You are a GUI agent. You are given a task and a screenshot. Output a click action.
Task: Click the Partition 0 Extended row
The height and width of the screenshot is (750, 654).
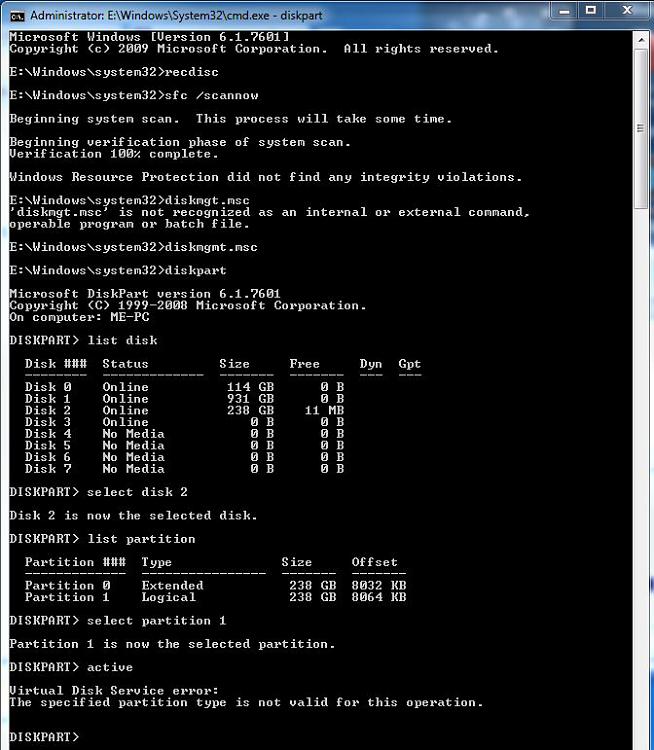(215, 585)
